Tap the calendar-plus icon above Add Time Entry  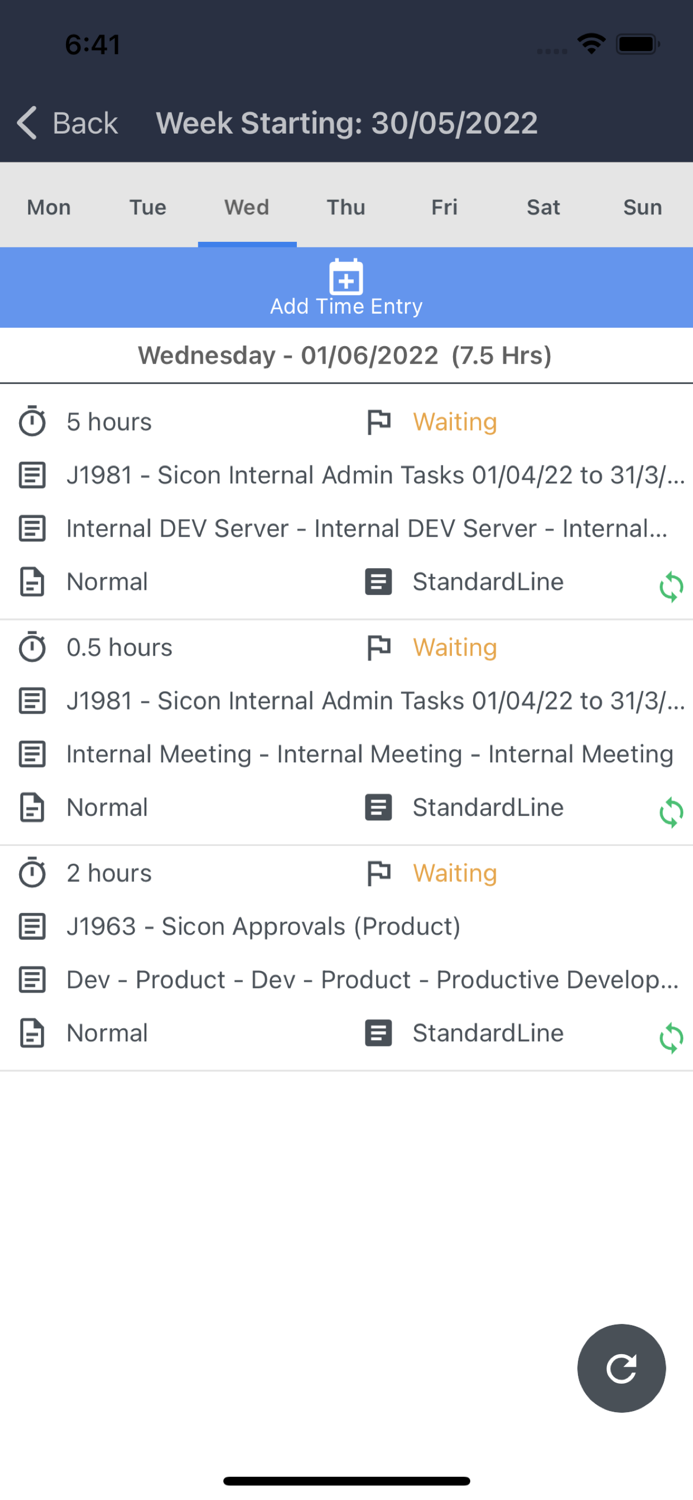(x=346, y=278)
